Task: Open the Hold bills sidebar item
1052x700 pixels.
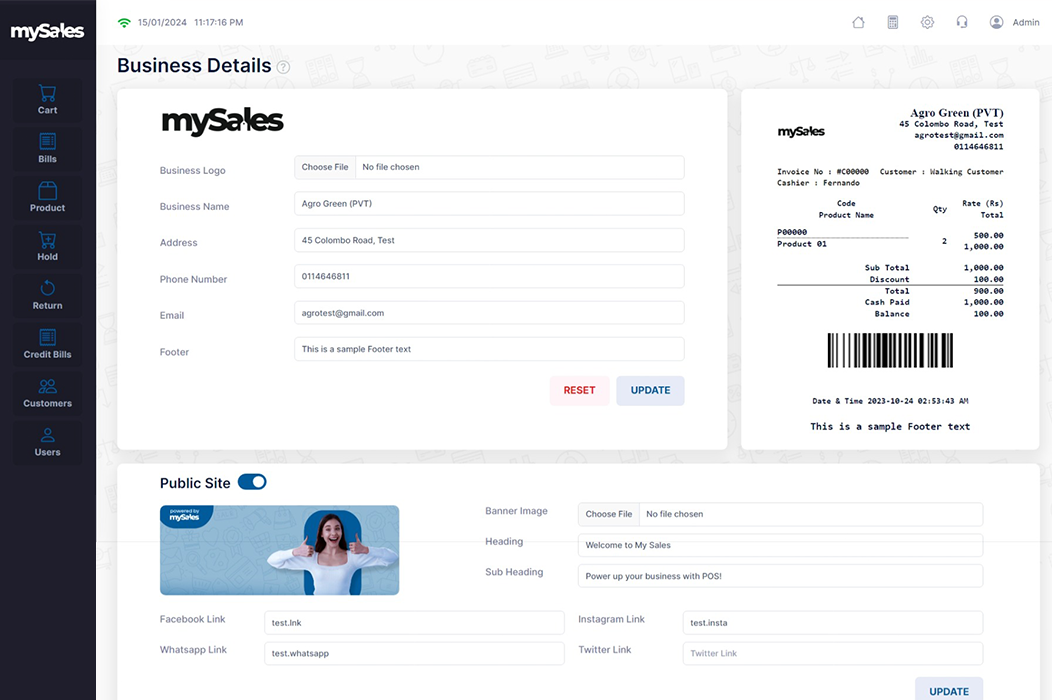Action: 47,246
